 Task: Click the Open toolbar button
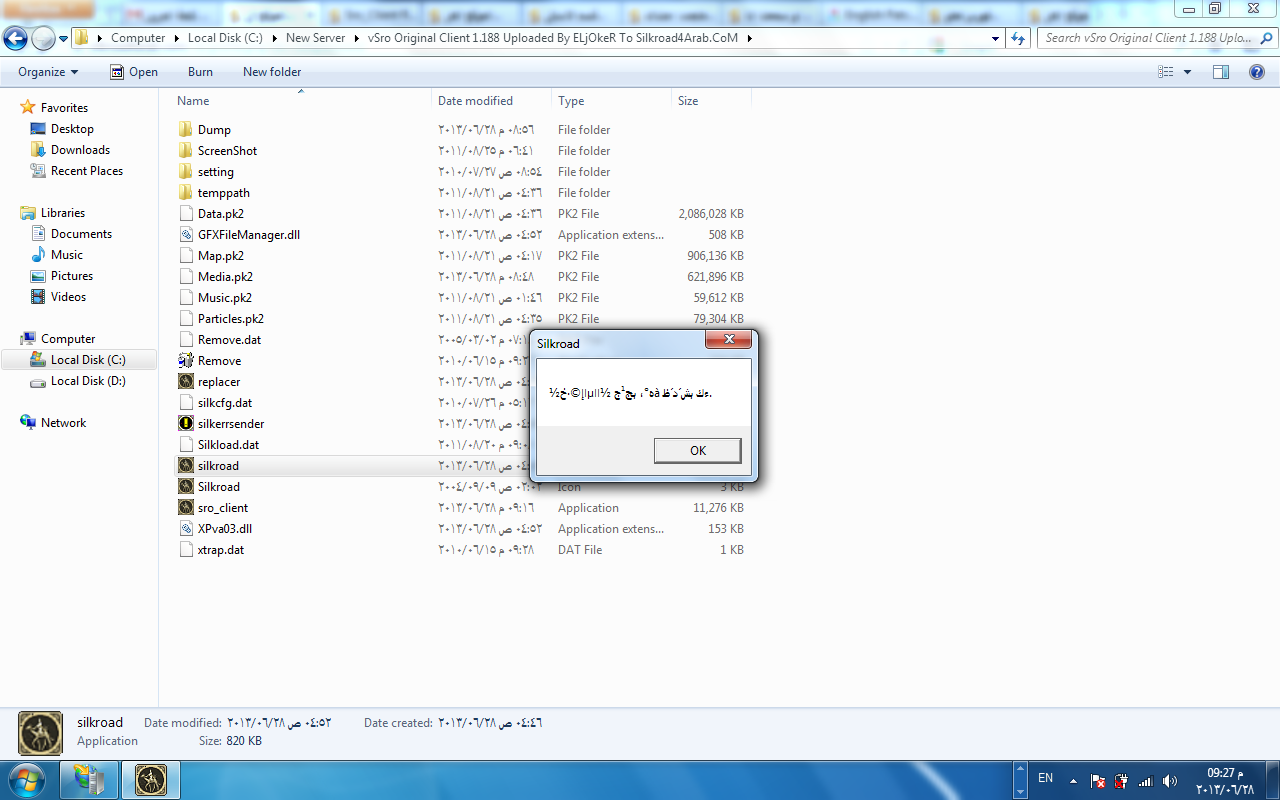tap(133, 72)
